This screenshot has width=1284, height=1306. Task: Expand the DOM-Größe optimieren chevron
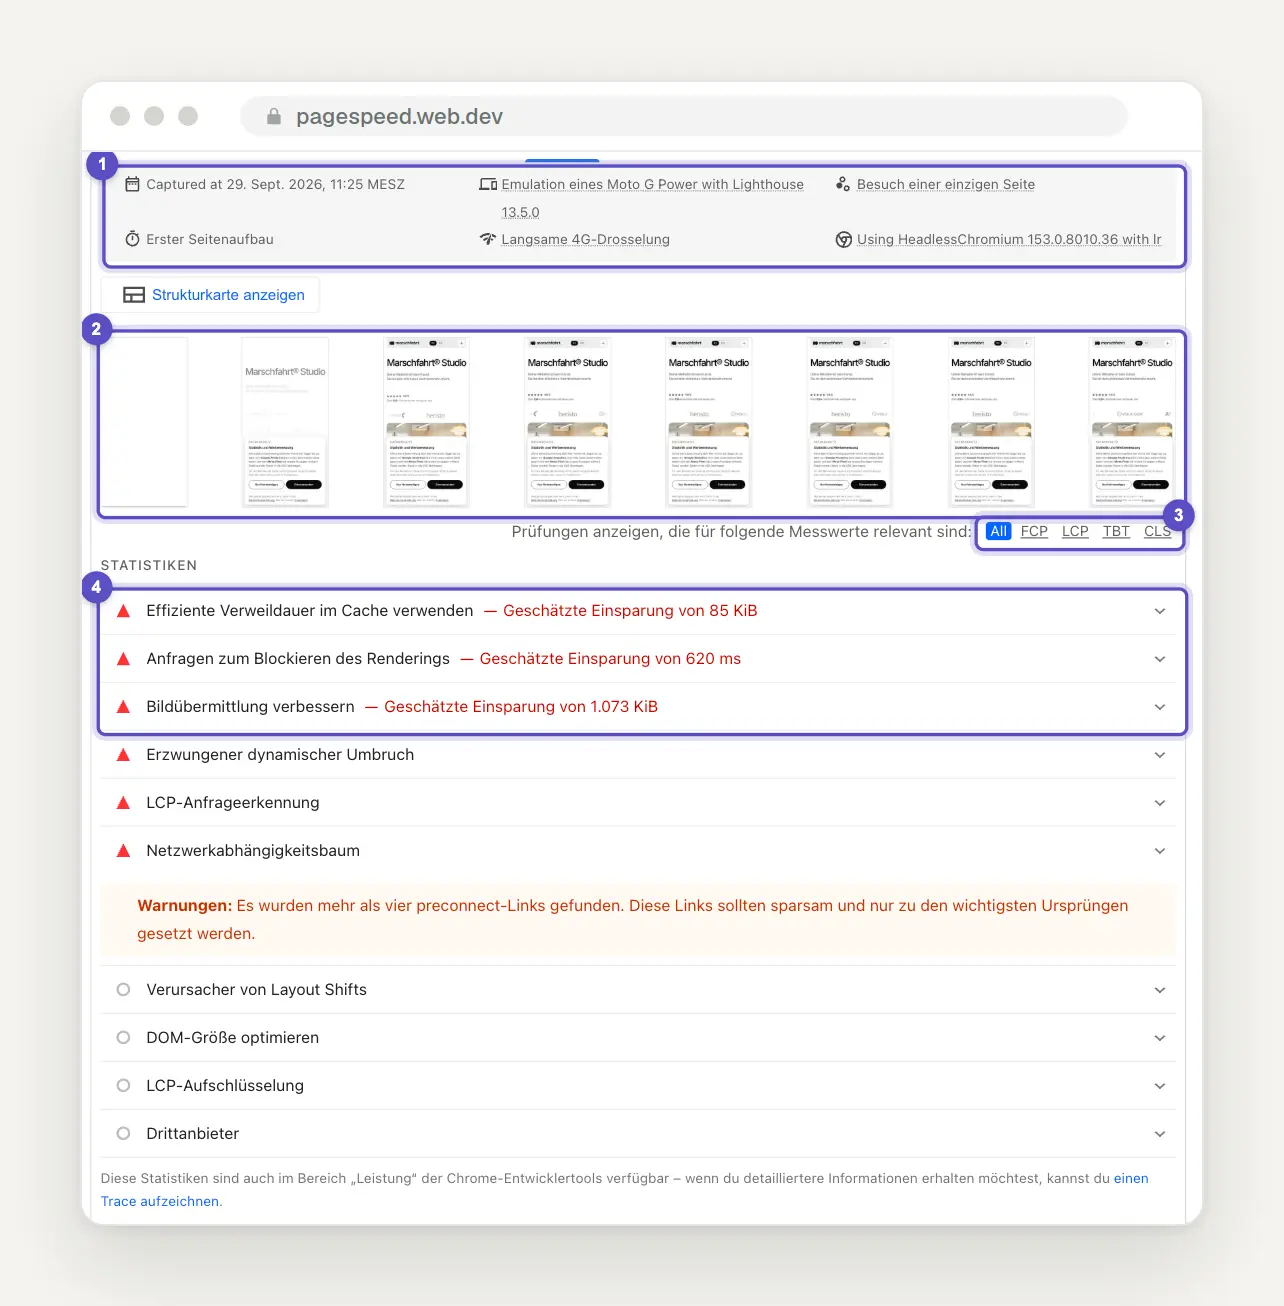click(1160, 1038)
